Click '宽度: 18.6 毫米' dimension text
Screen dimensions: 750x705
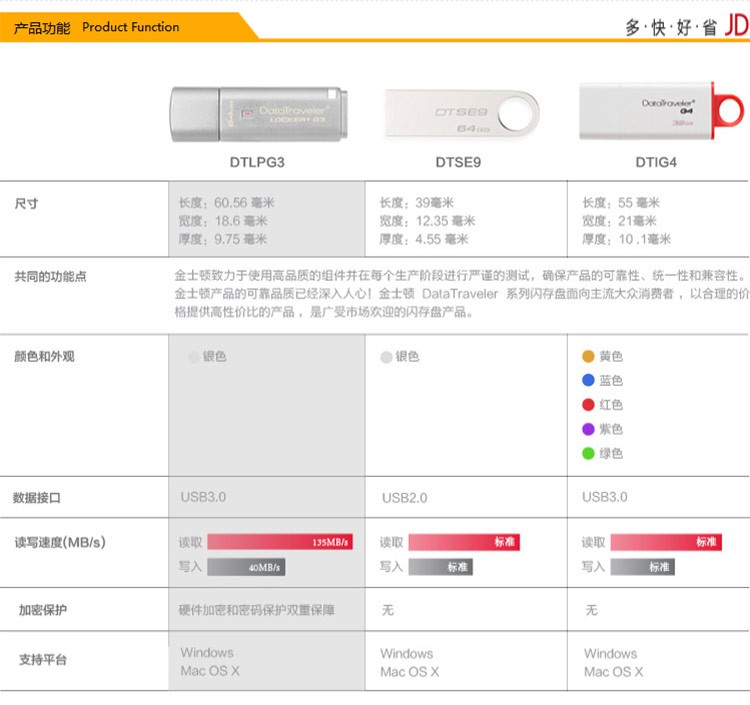pos(223,221)
